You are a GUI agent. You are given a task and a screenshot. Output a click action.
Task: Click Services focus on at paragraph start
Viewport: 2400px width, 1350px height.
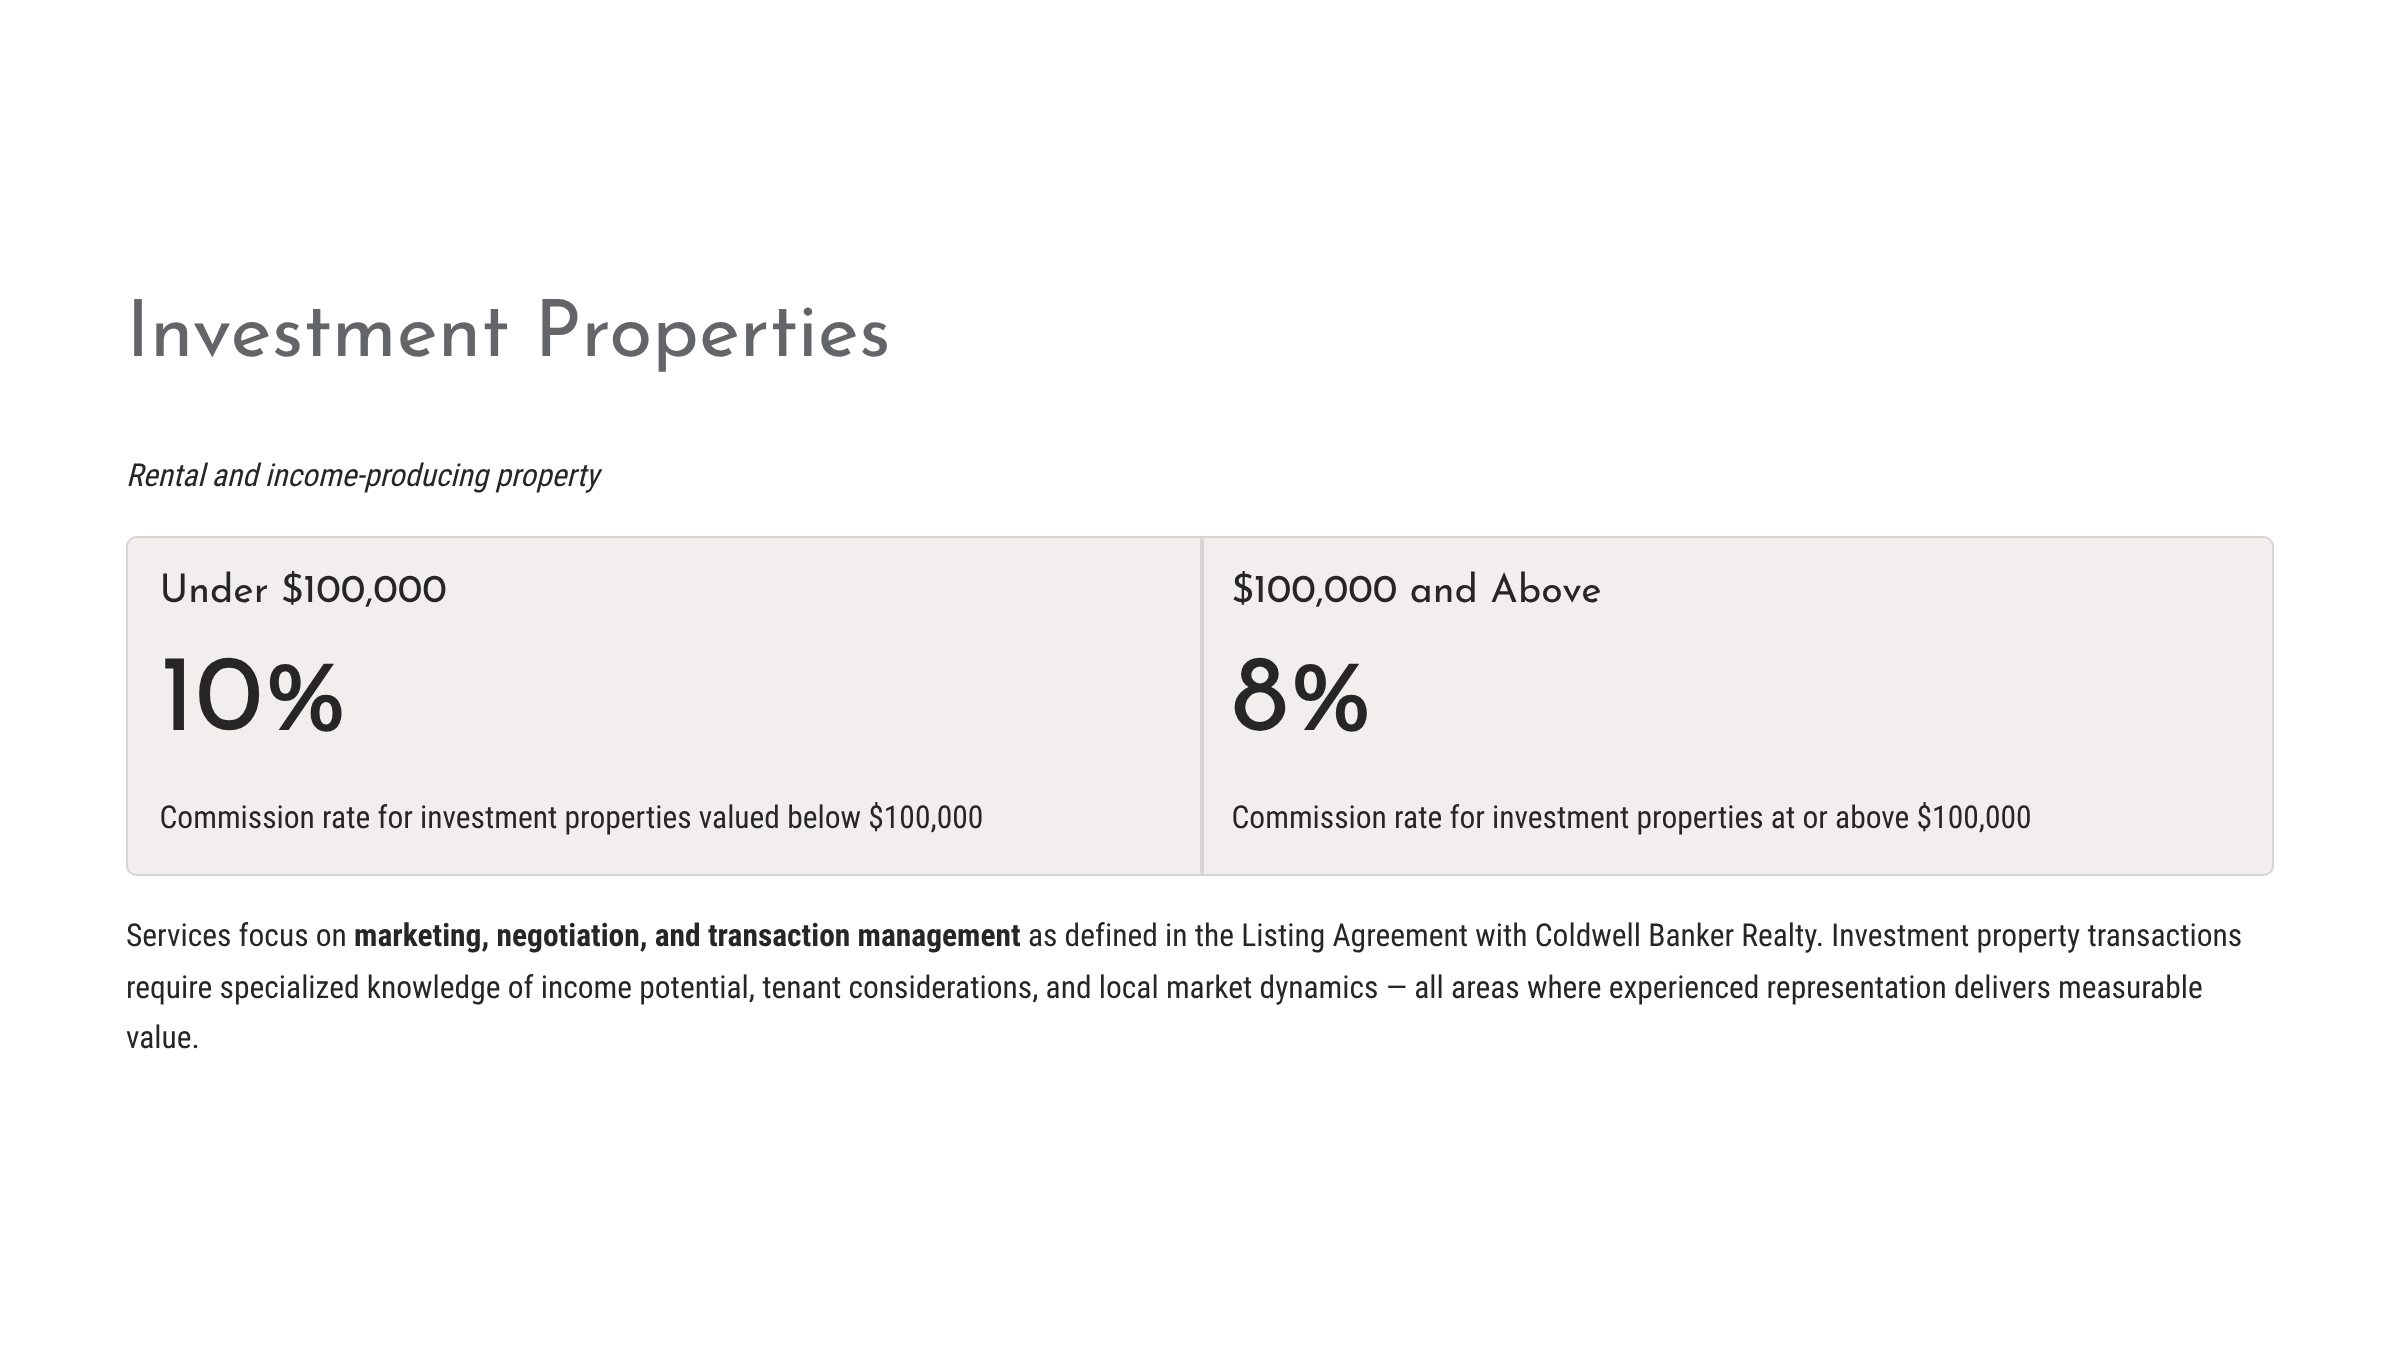236,936
